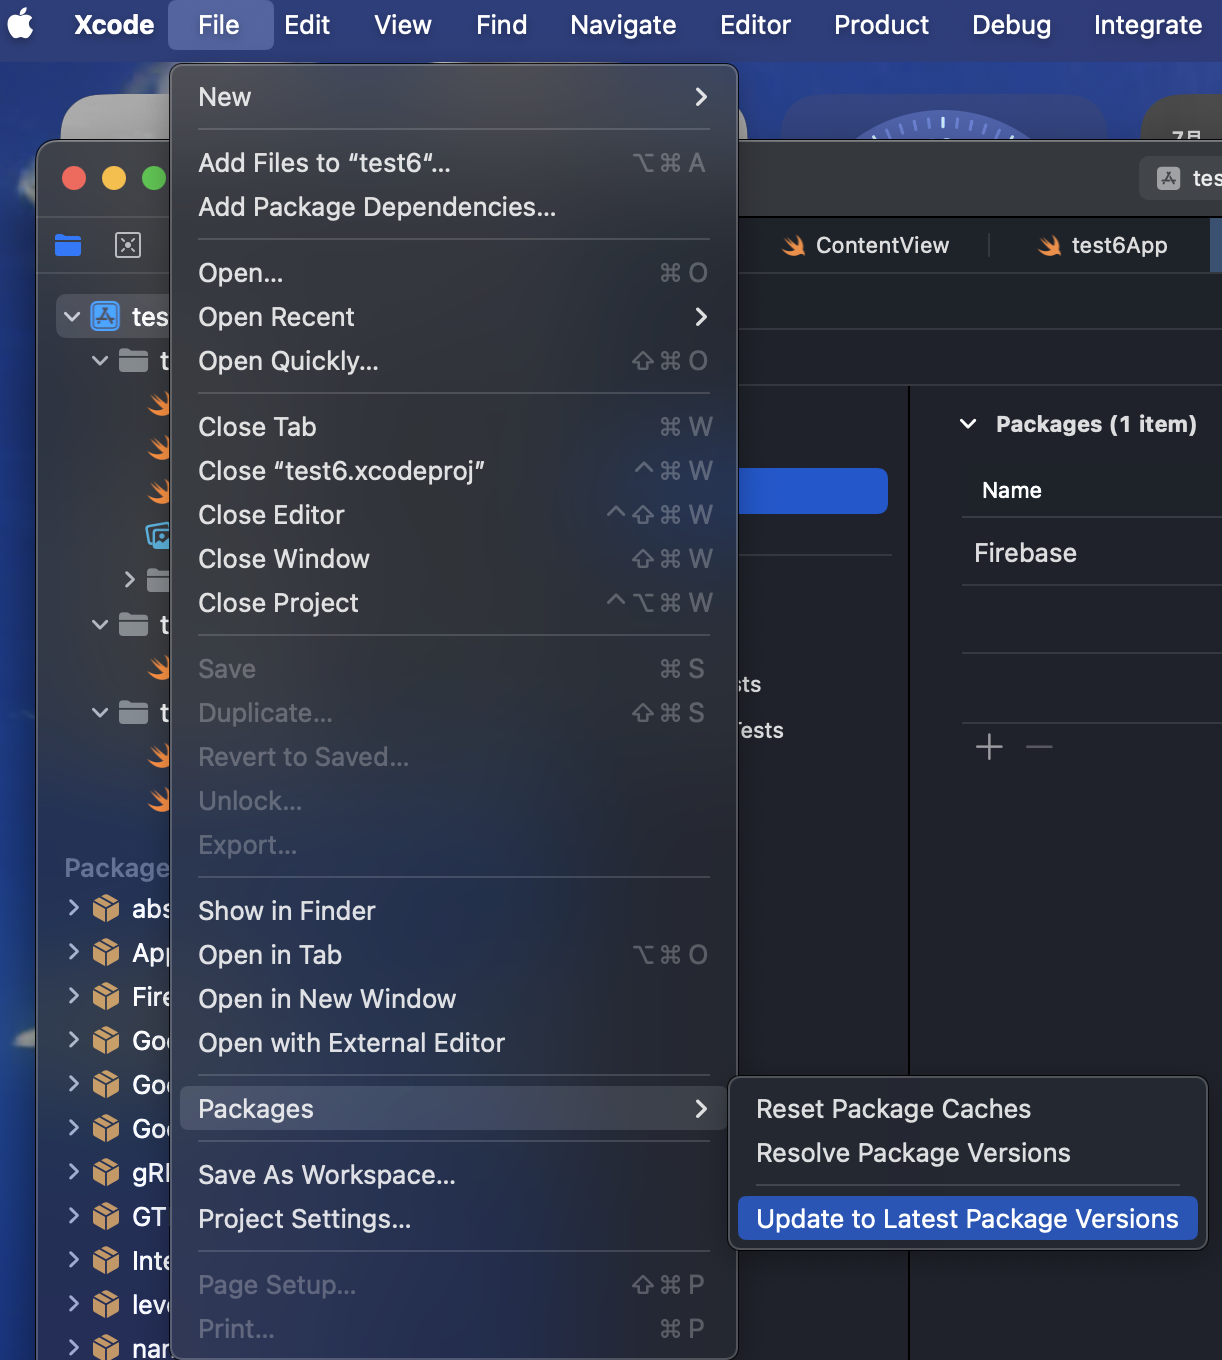The width and height of the screenshot is (1222, 1360).
Task: Click the package icon next to the abs package
Action: pyautogui.click(x=105, y=908)
